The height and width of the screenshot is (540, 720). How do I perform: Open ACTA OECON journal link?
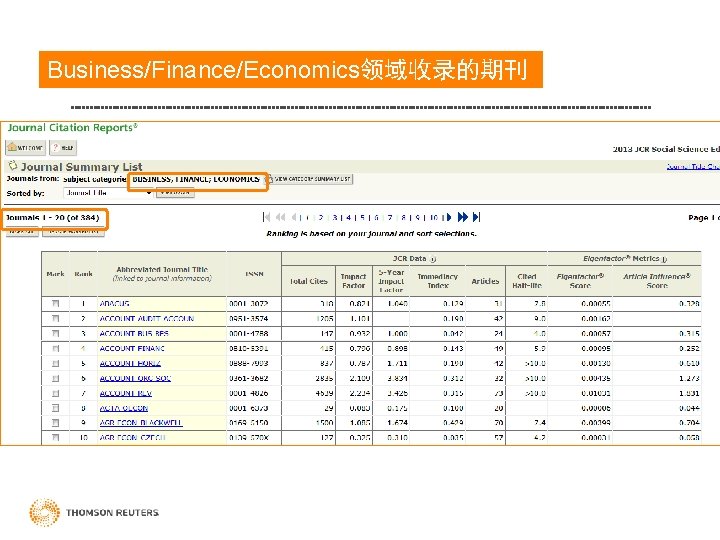click(124, 408)
